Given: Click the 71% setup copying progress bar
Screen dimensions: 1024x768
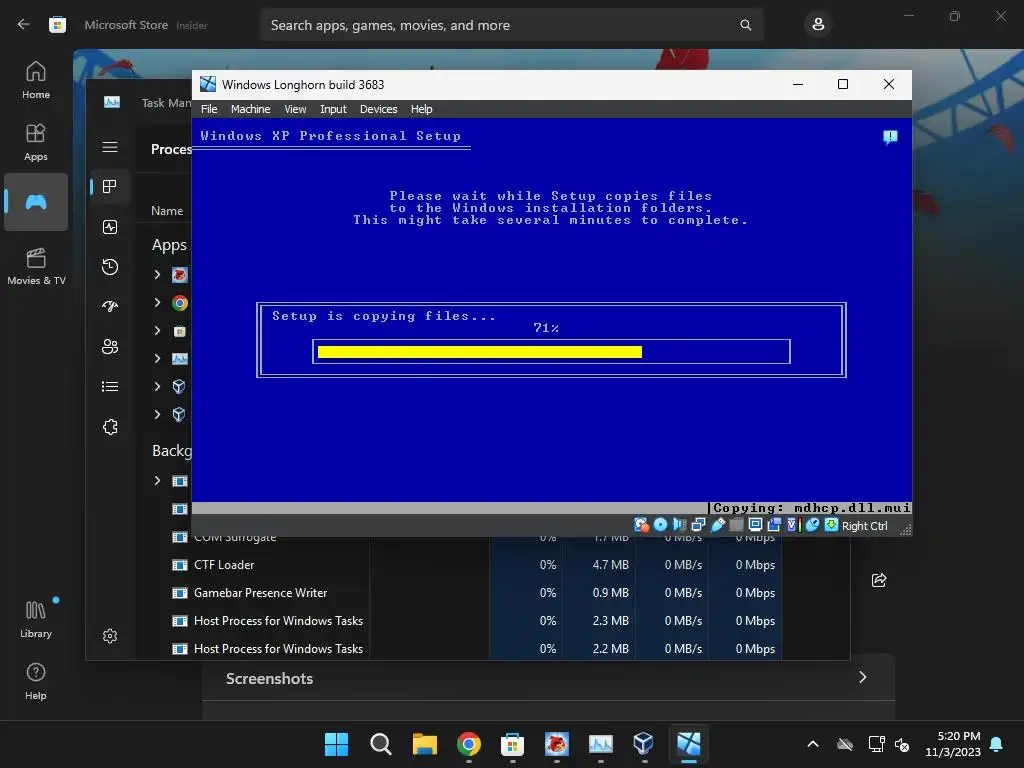Looking at the screenshot, I should click(x=551, y=352).
